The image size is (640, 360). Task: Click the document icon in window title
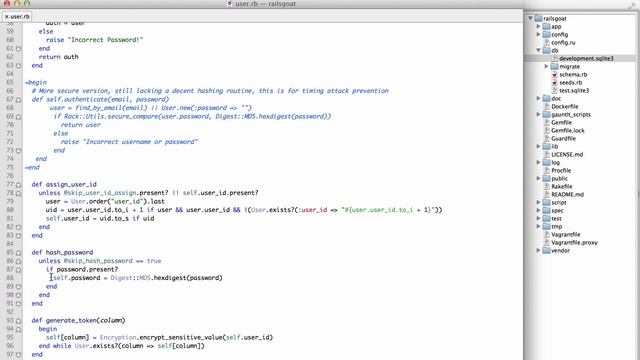tap(229, 4)
